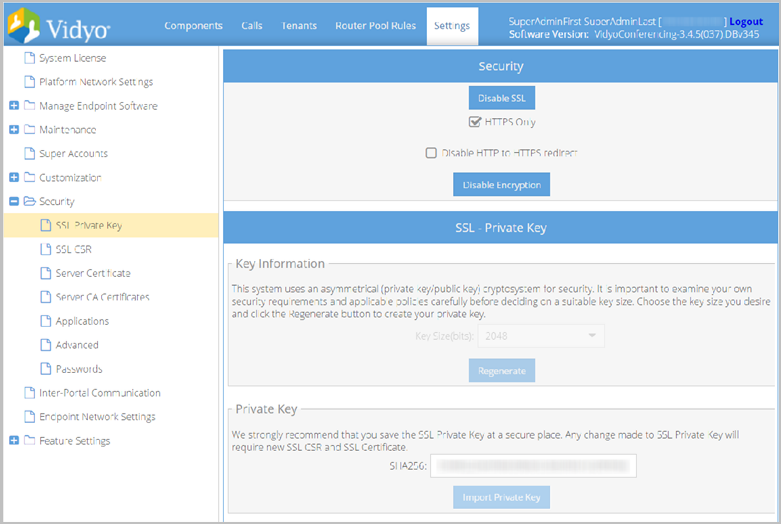Screen dimensions: 781x524
Task: Click the Disable Encryption button
Action: [x=502, y=185]
